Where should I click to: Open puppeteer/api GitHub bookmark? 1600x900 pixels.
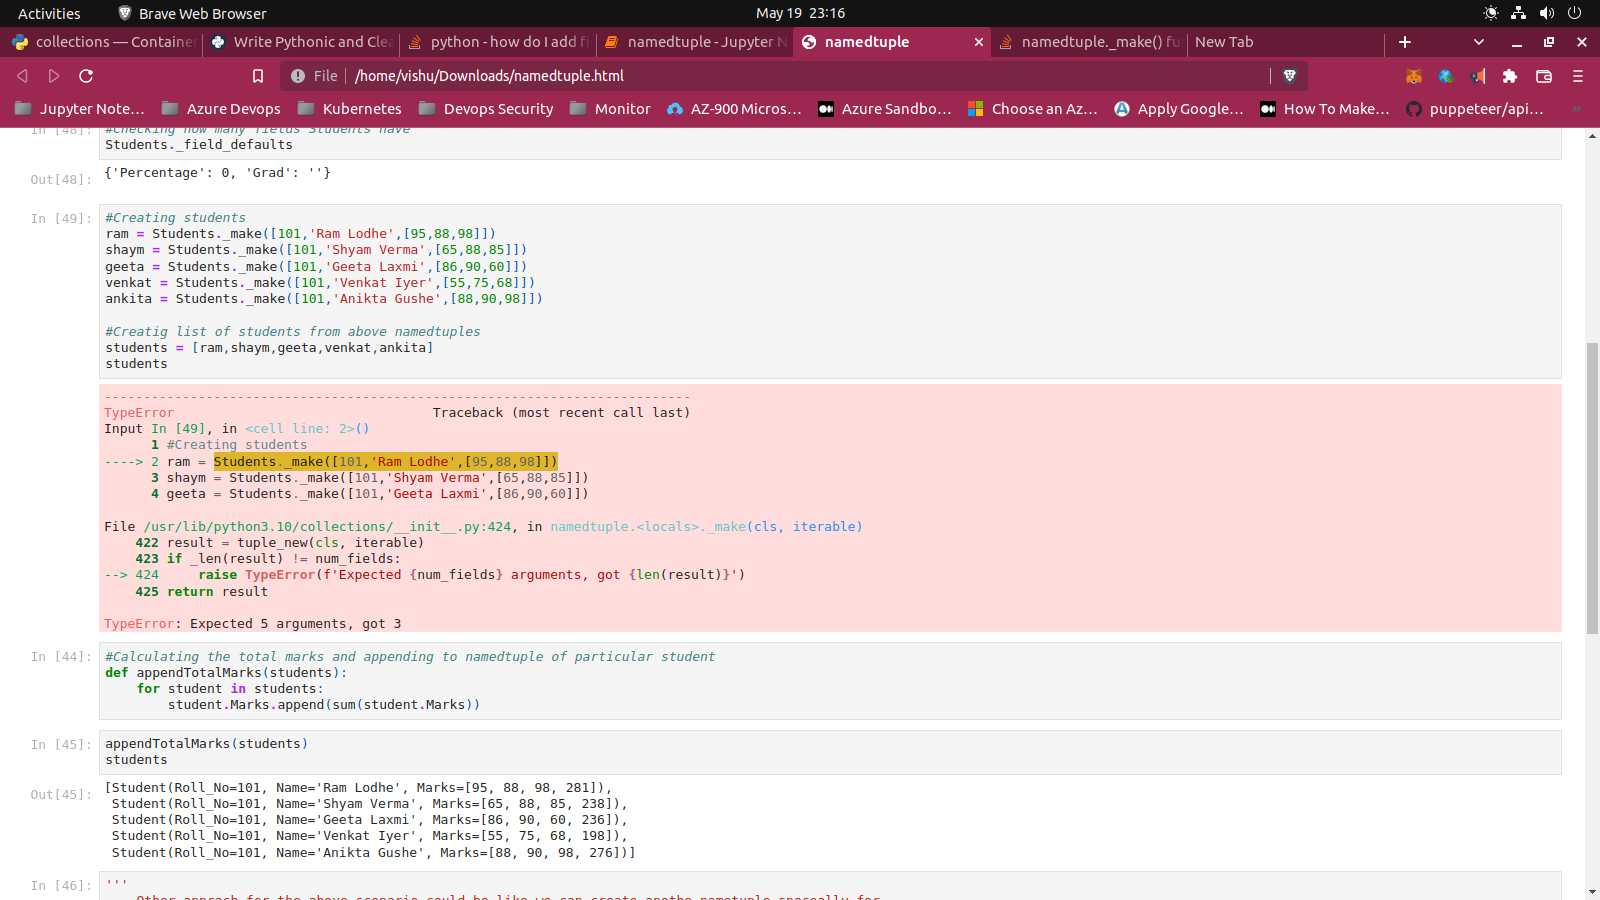[1475, 109]
